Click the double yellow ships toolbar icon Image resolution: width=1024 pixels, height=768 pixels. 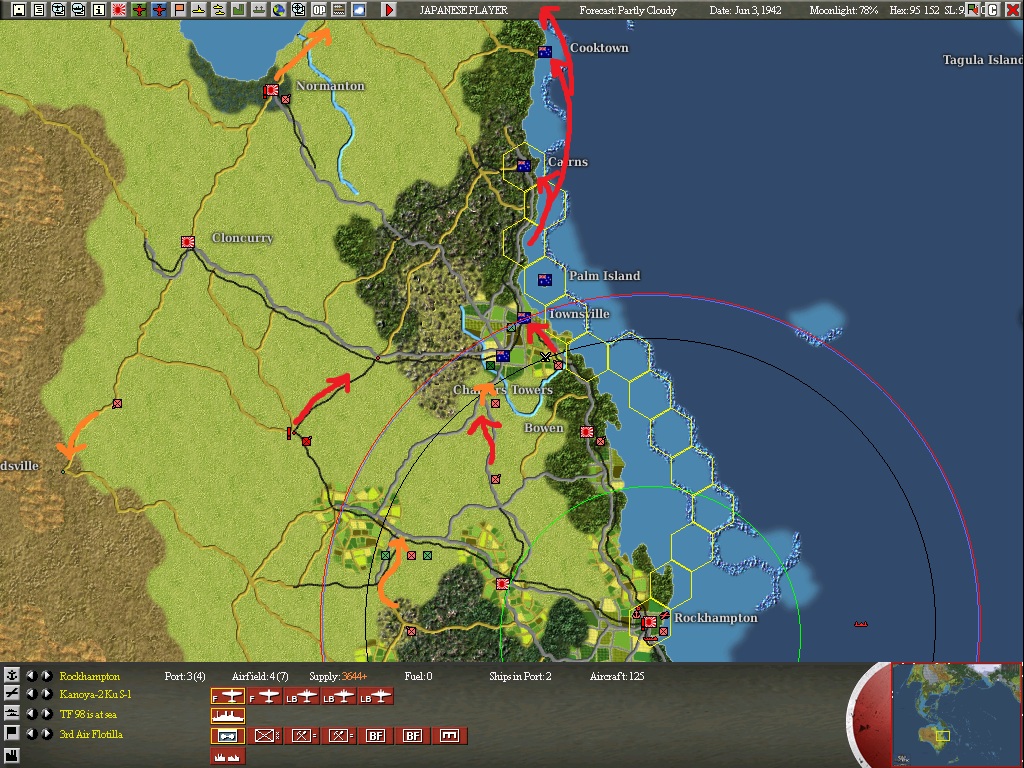tap(219, 10)
